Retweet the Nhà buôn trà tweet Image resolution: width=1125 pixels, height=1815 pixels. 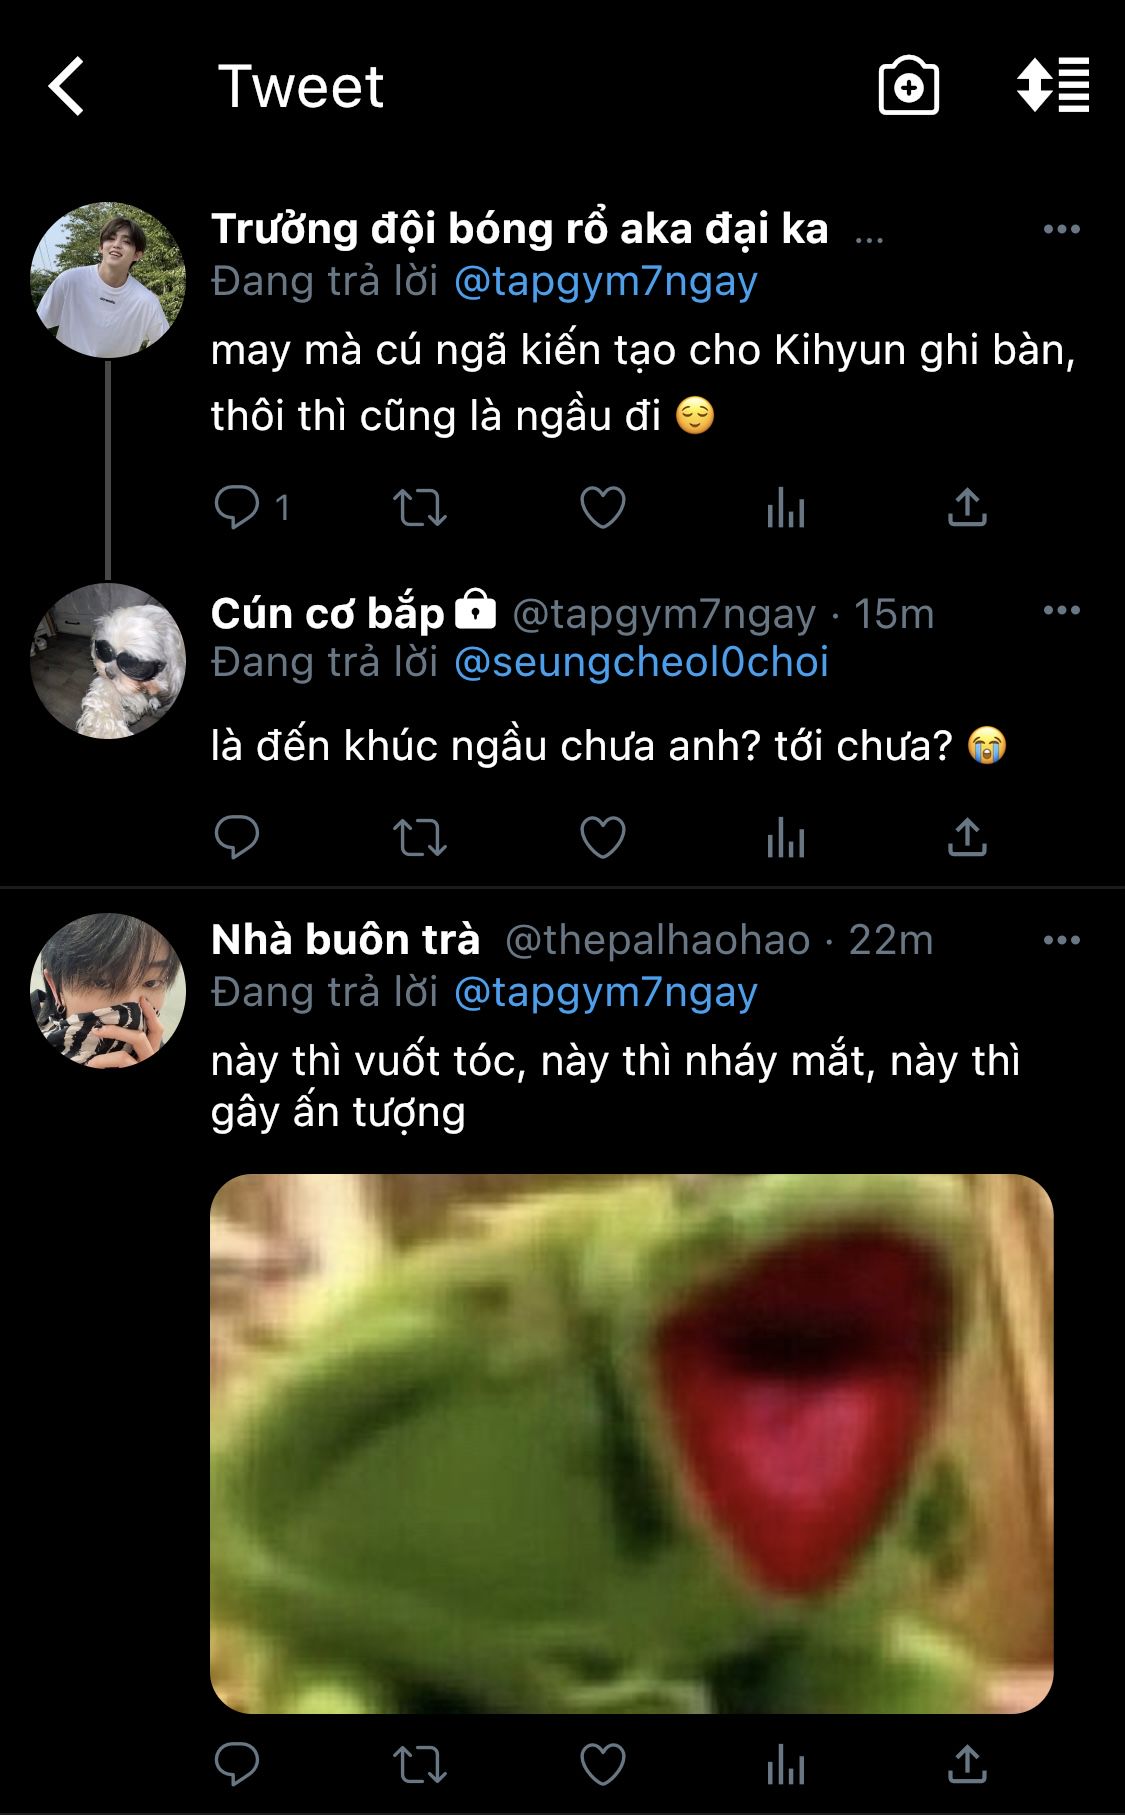419,1764
